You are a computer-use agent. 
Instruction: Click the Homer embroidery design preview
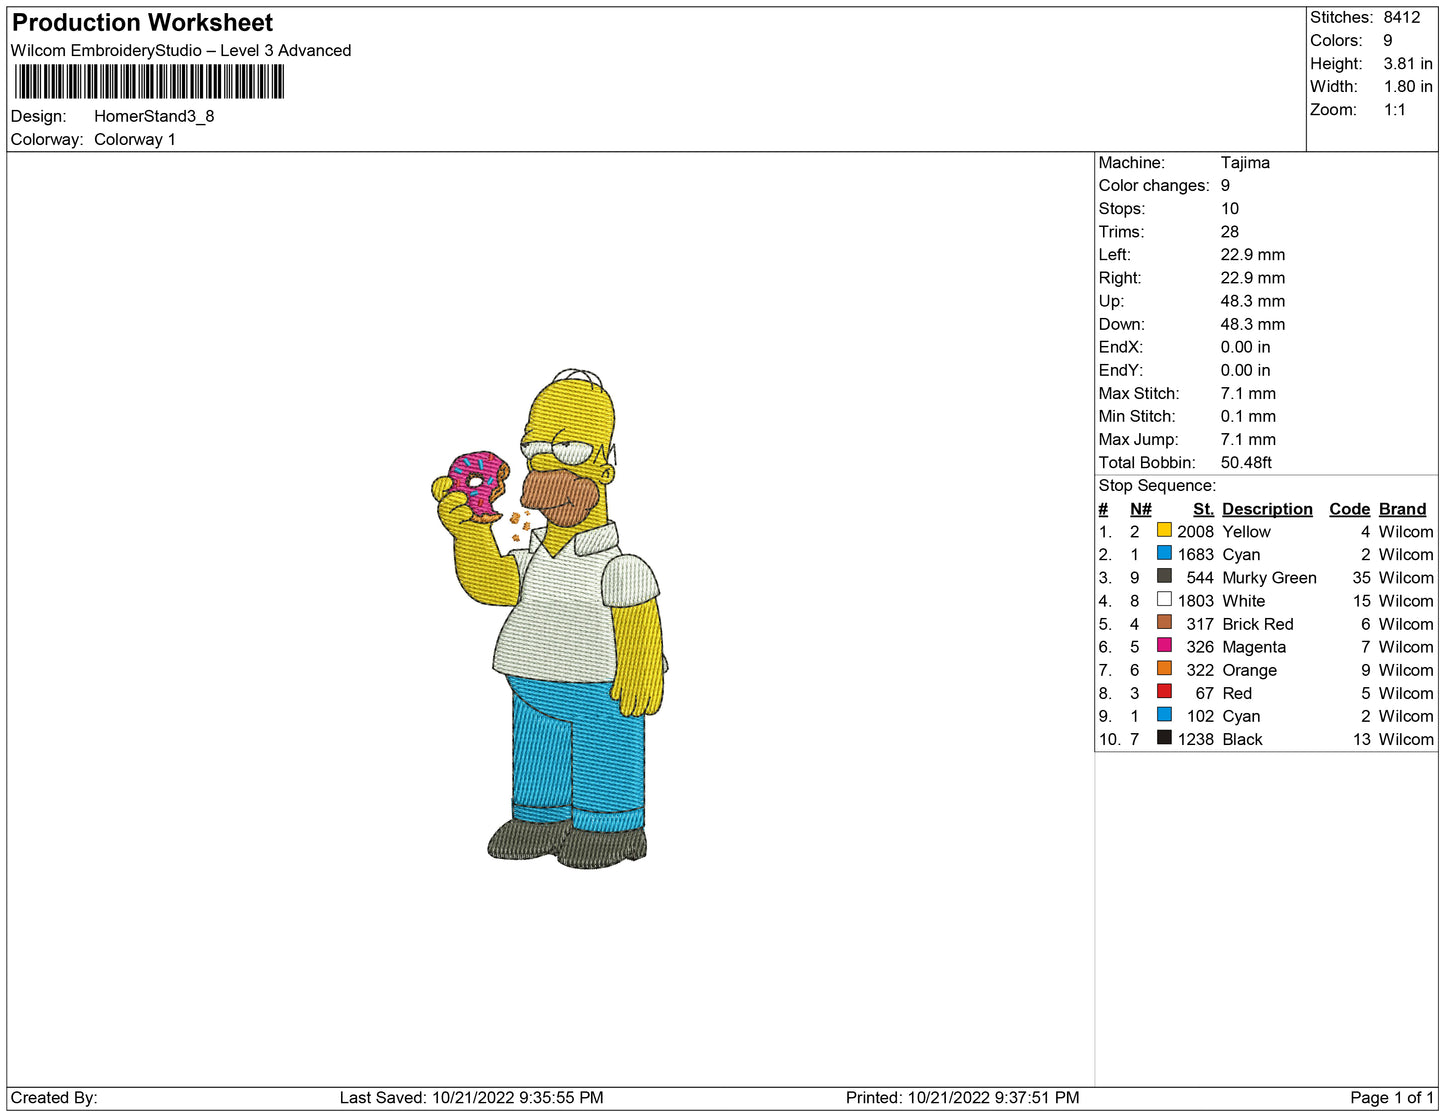click(x=549, y=618)
